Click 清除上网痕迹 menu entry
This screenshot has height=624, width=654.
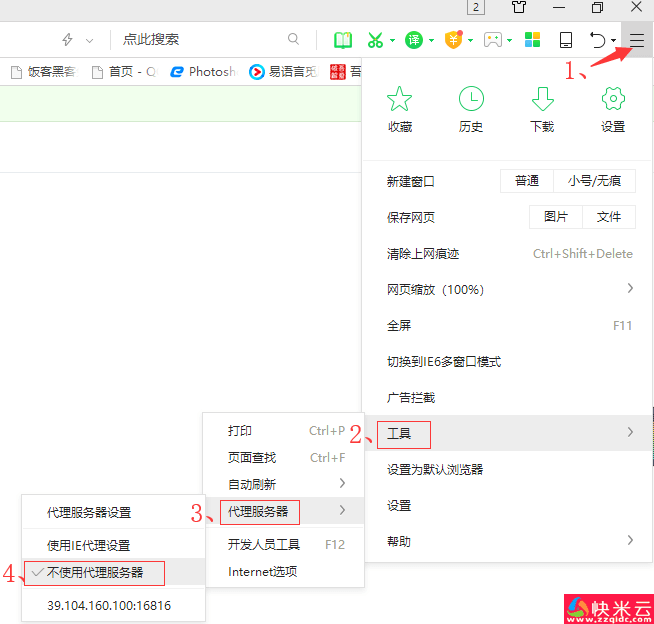(423, 254)
